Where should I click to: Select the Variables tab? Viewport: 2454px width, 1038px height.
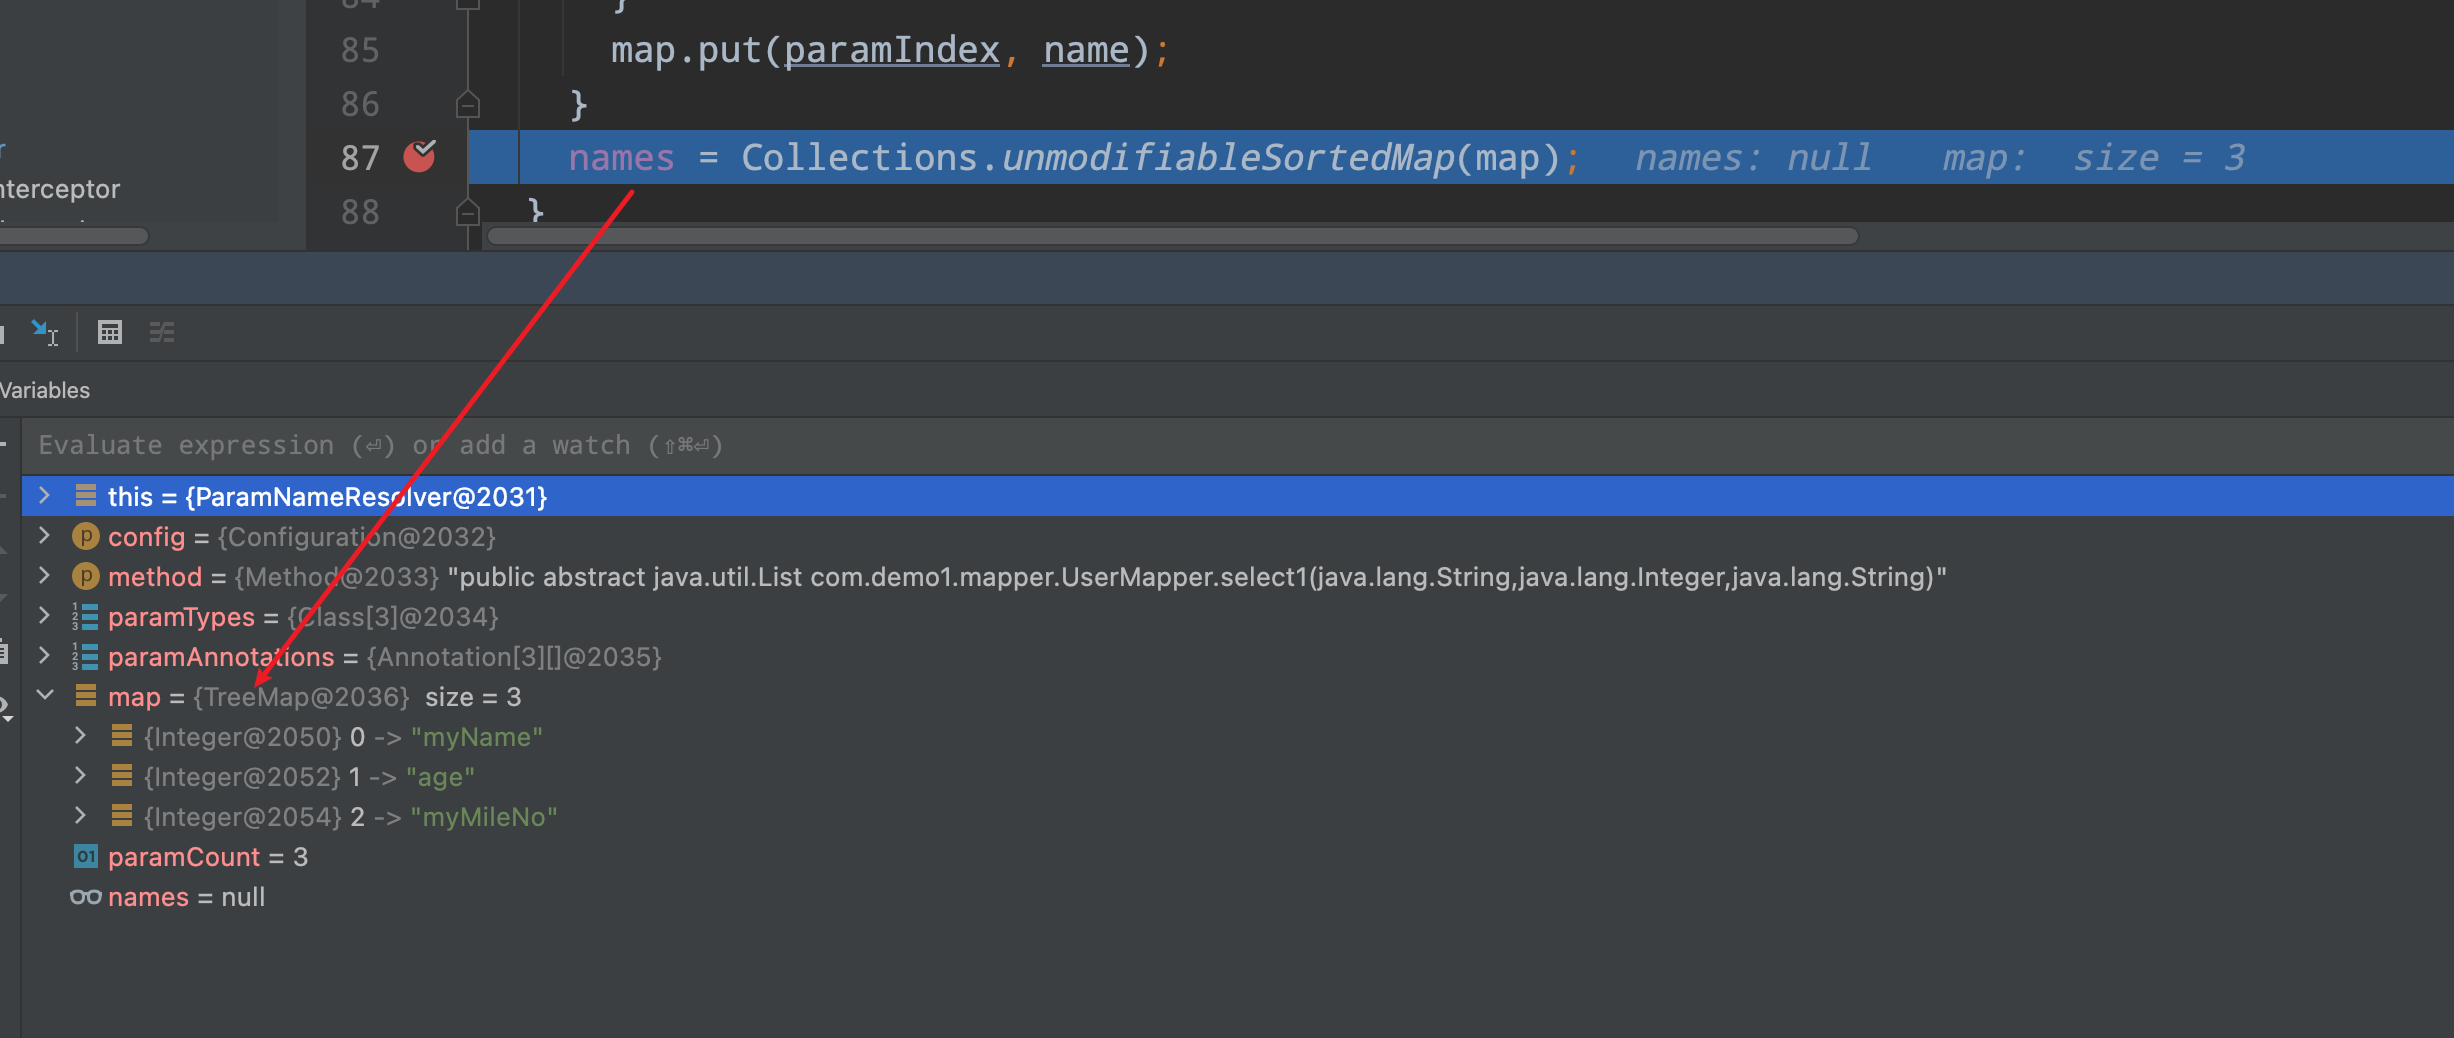[x=45, y=390]
